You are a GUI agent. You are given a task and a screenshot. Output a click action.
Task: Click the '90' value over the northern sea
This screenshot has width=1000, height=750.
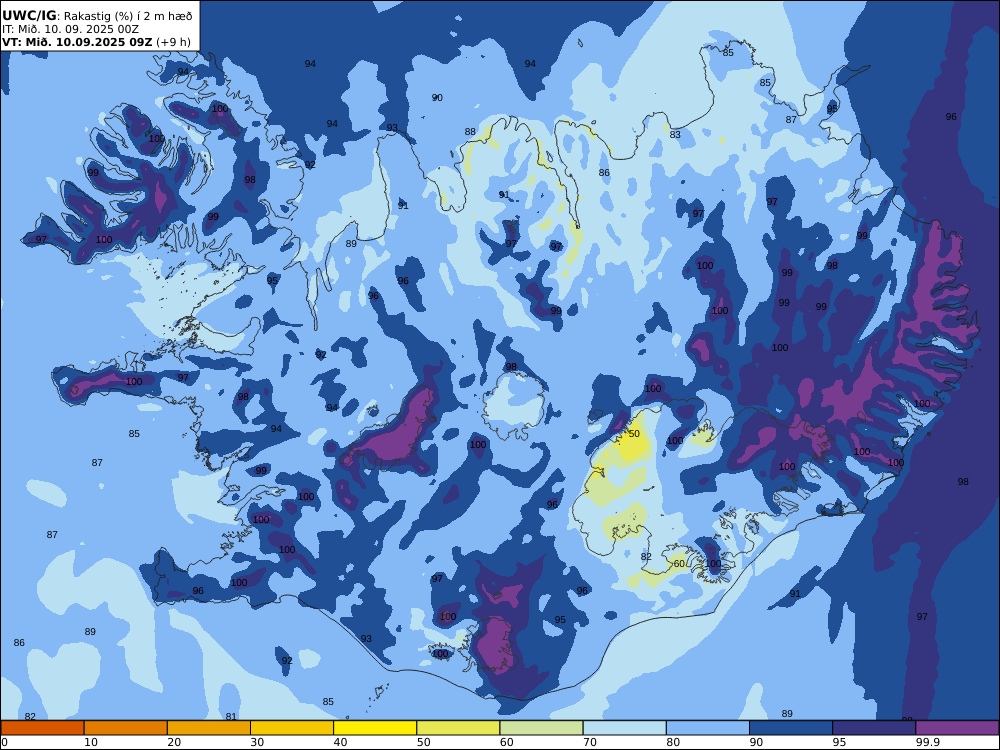click(x=437, y=98)
